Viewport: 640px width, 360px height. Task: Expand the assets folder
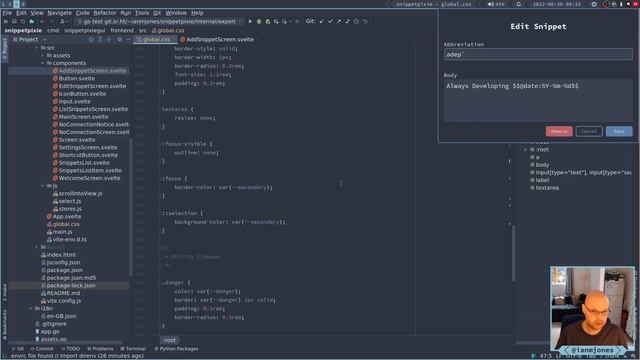point(42,56)
